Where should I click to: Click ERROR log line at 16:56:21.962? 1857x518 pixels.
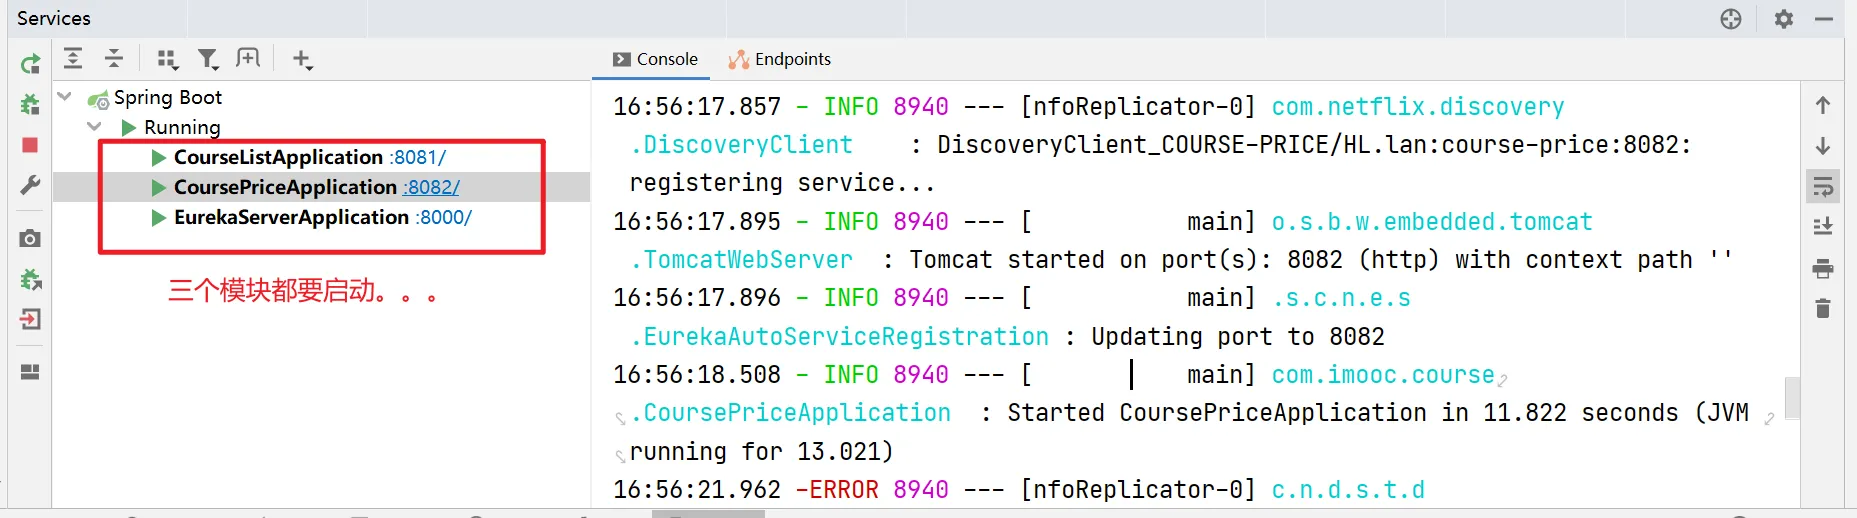click(1019, 489)
